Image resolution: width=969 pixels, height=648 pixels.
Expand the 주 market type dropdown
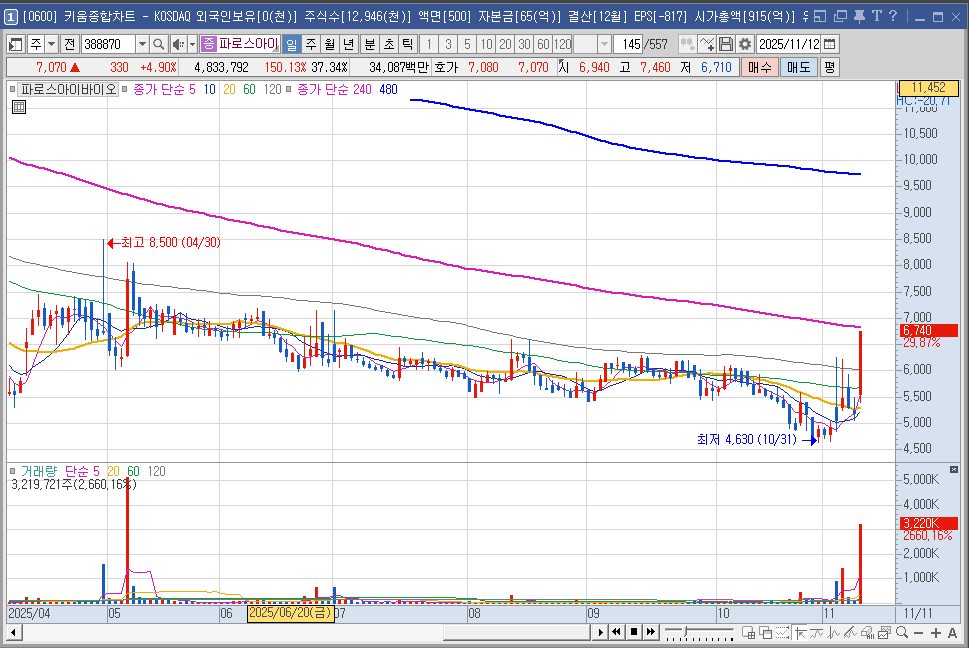coord(51,44)
